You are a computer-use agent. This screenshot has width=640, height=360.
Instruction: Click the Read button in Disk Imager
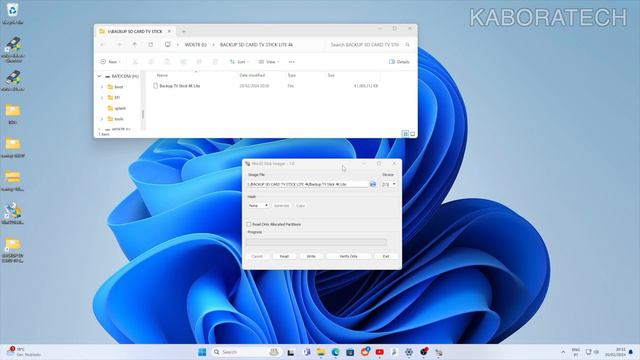click(284, 256)
